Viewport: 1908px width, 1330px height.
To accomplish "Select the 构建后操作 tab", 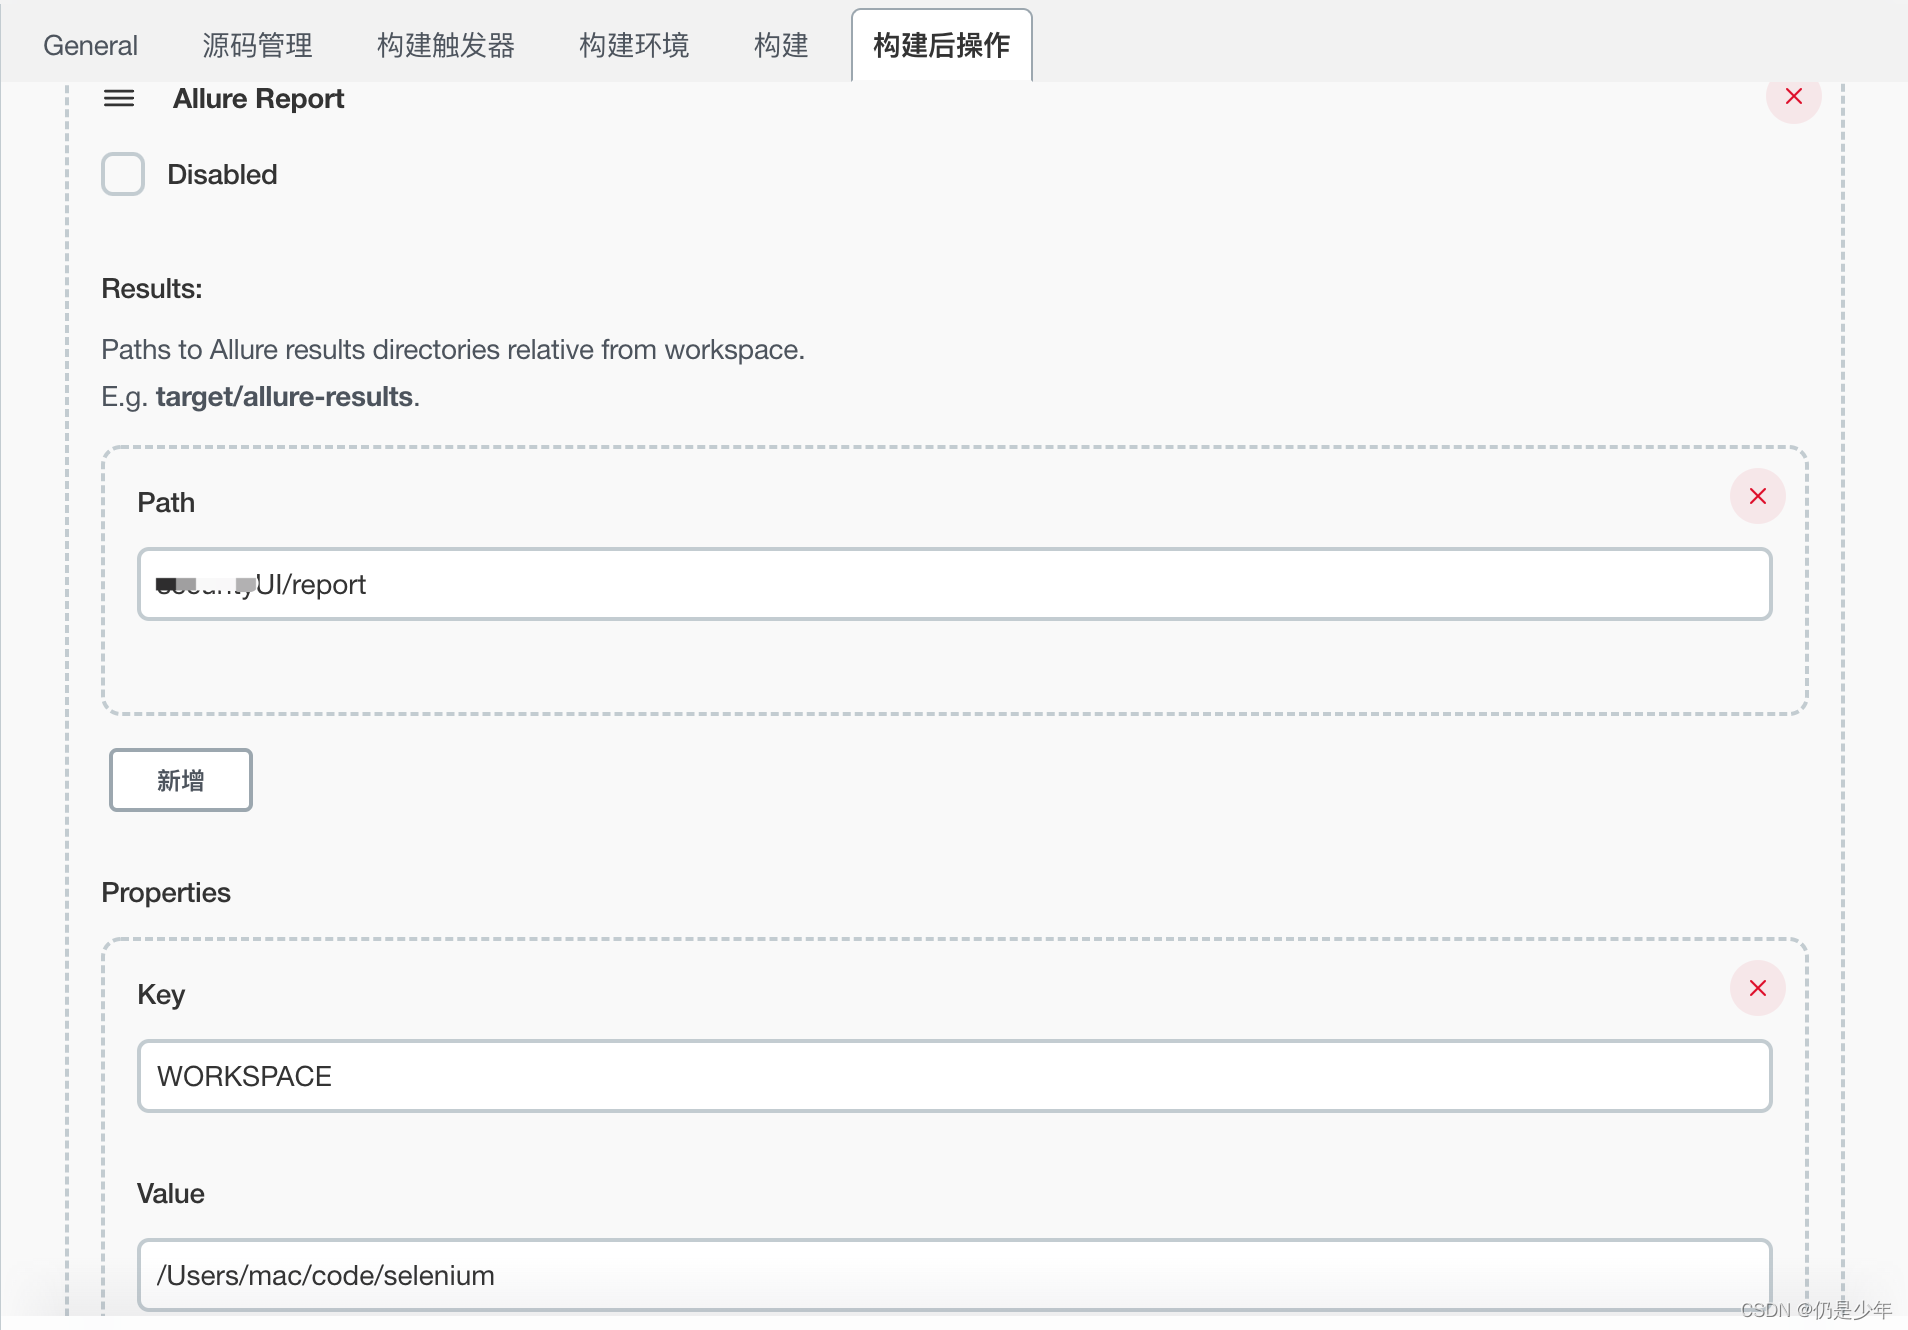I will point(941,46).
